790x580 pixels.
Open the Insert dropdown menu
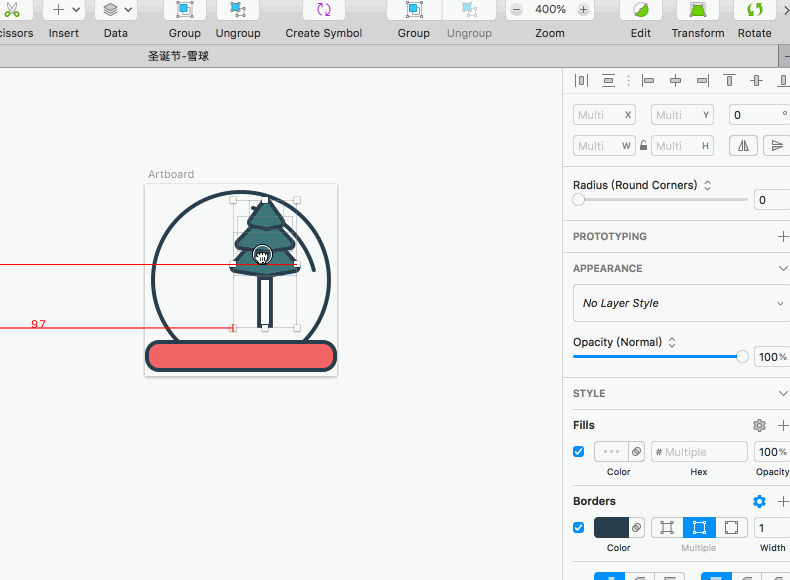point(64,10)
